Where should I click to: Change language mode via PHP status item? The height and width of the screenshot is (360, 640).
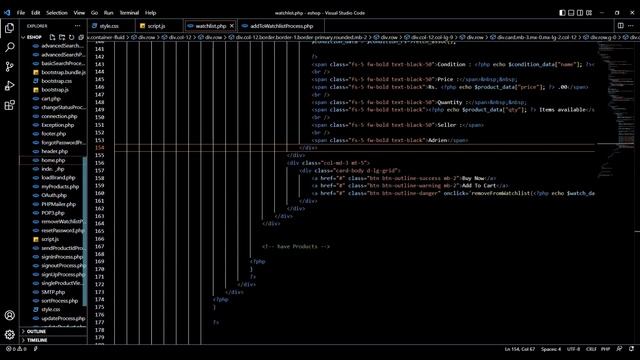point(605,349)
